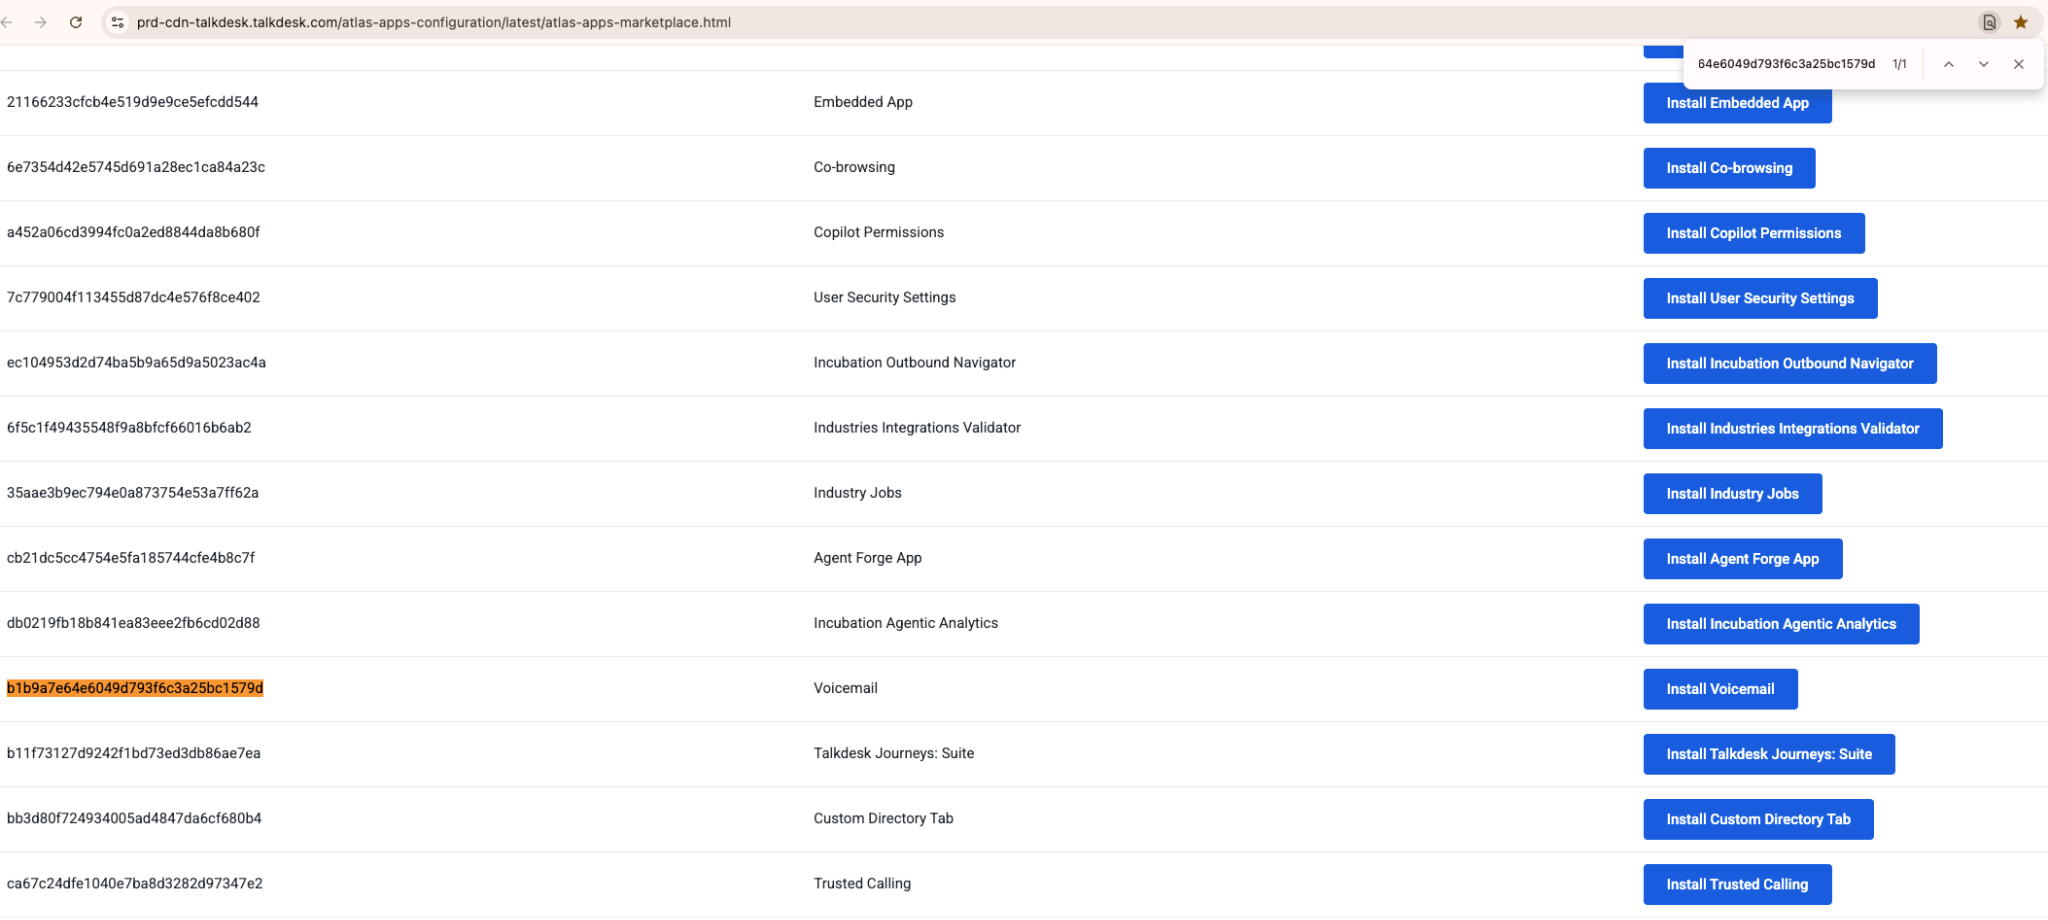Image resolution: width=2048 pixels, height=920 pixels.
Task: Click highlighted ID b1b9a7e64e6049d793f6c3a25bc1579d
Action: [x=135, y=688]
